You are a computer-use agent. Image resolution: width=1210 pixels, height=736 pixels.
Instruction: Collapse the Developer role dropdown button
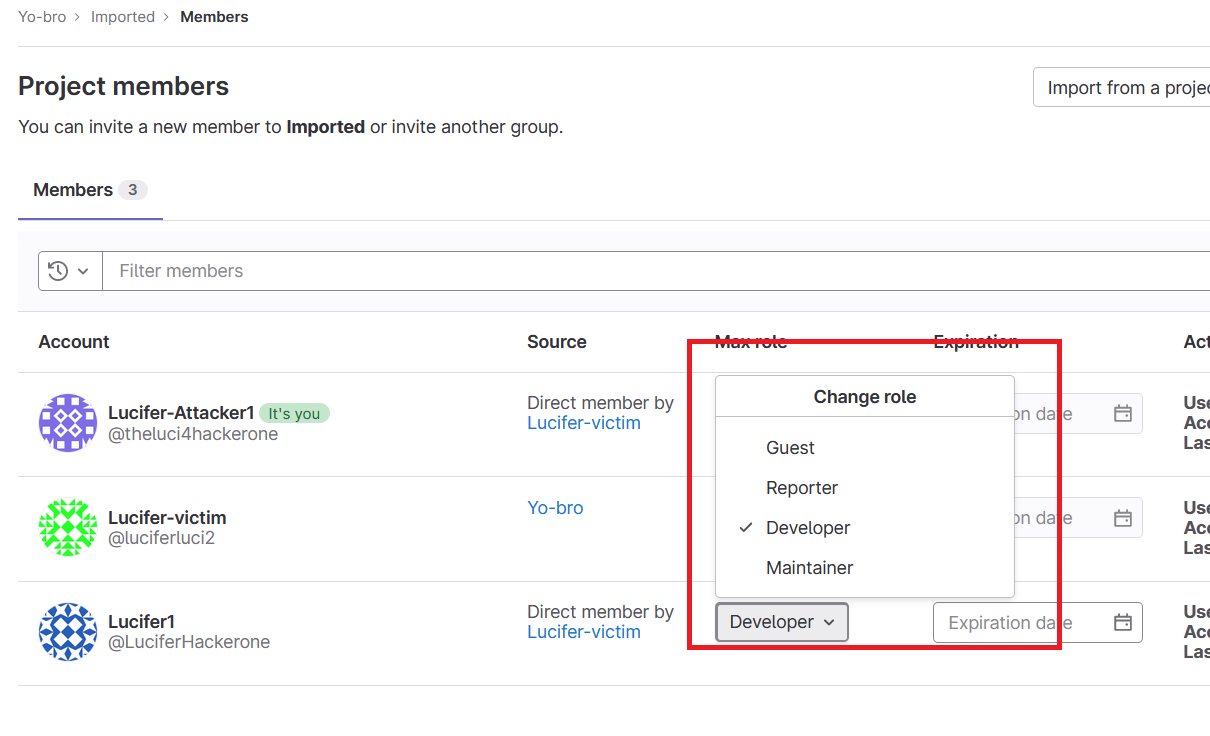tap(782, 622)
